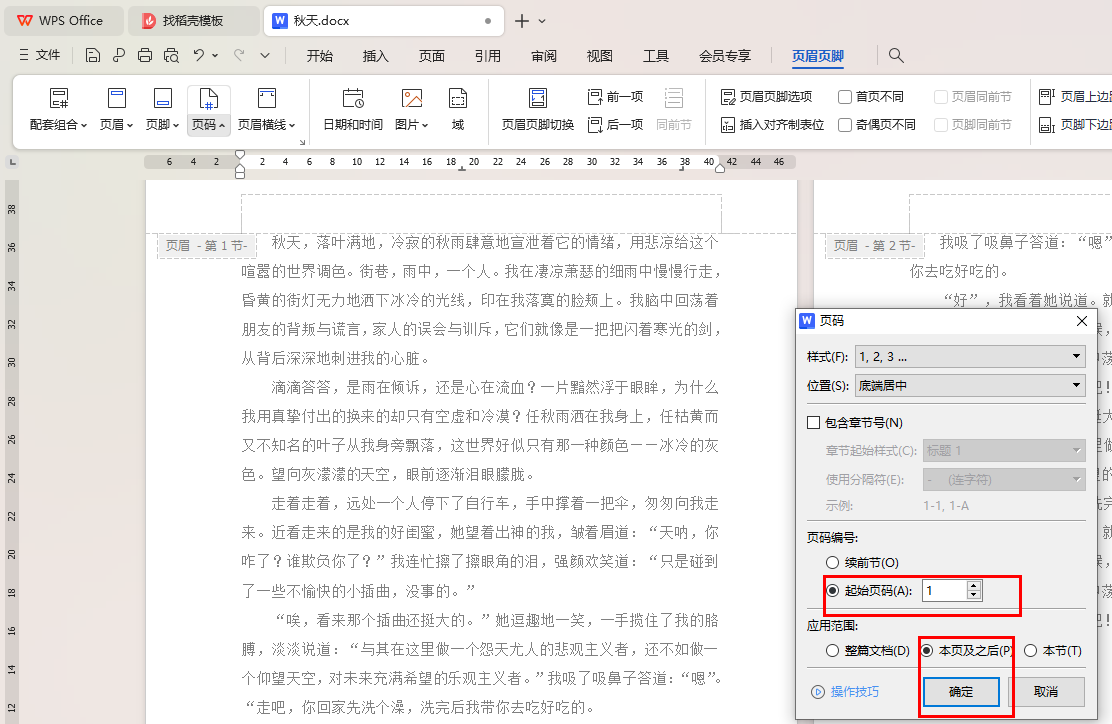Close the 页码 dialog
1112x724 pixels.
tap(1082, 321)
